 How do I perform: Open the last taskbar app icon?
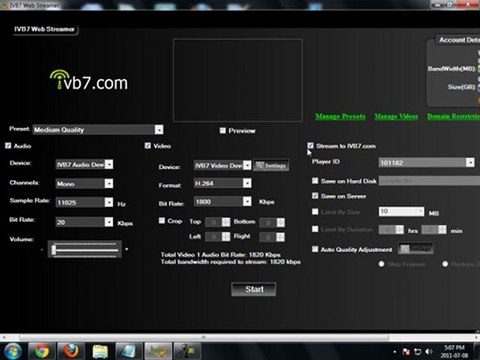click(x=187, y=351)
